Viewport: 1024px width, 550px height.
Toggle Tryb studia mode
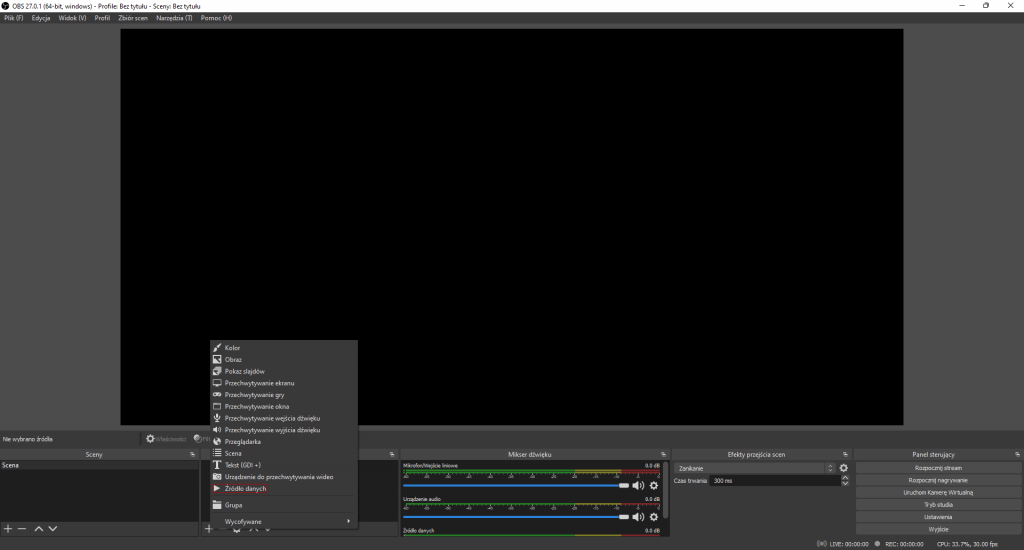[x=938, y=504]
